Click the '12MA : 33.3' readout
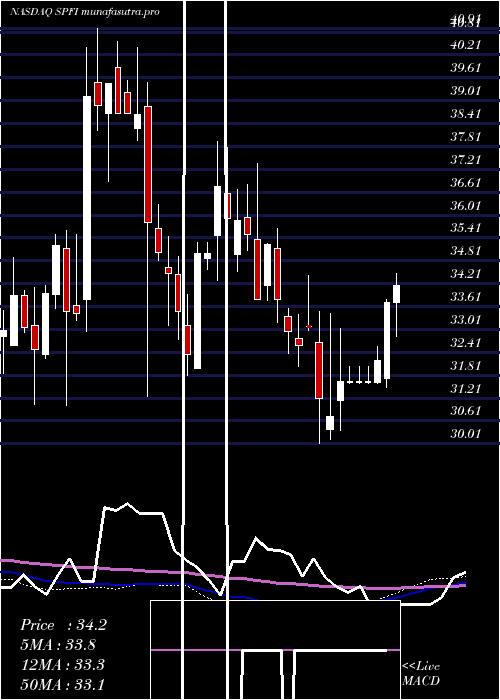This screenshot has width=500, height=700. (63, 665)
